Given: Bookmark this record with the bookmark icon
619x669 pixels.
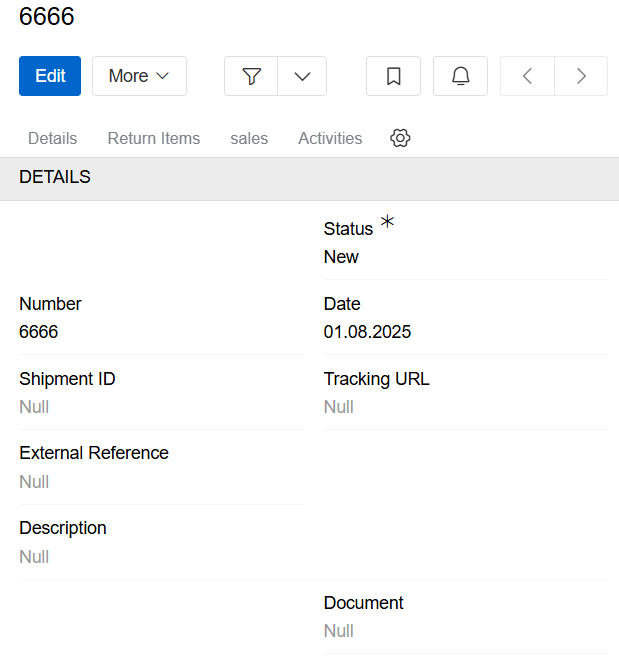Looking at the screenshot, I should [394, 76].
